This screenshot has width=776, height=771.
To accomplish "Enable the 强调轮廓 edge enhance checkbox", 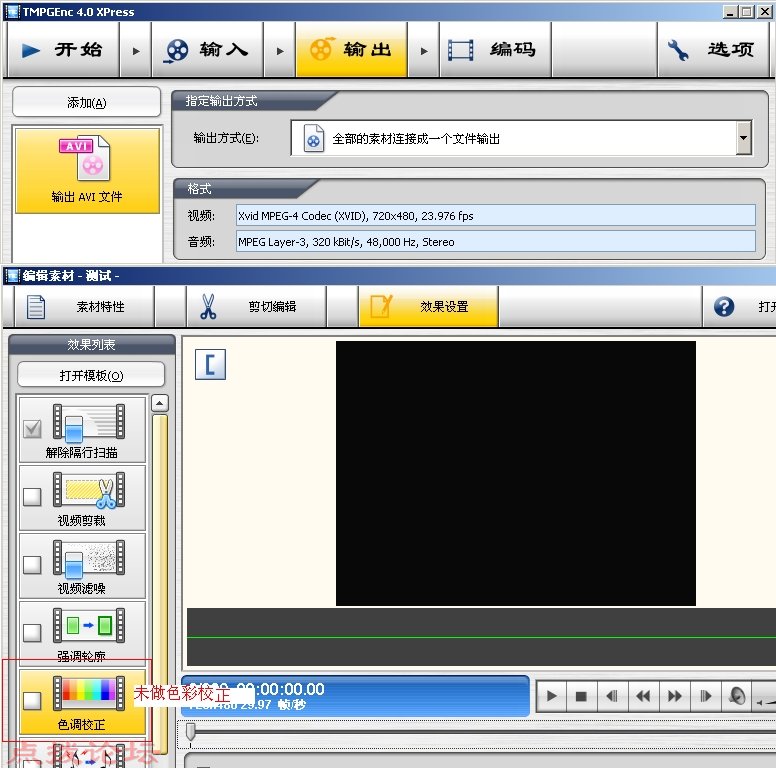I will pos(32,632).
